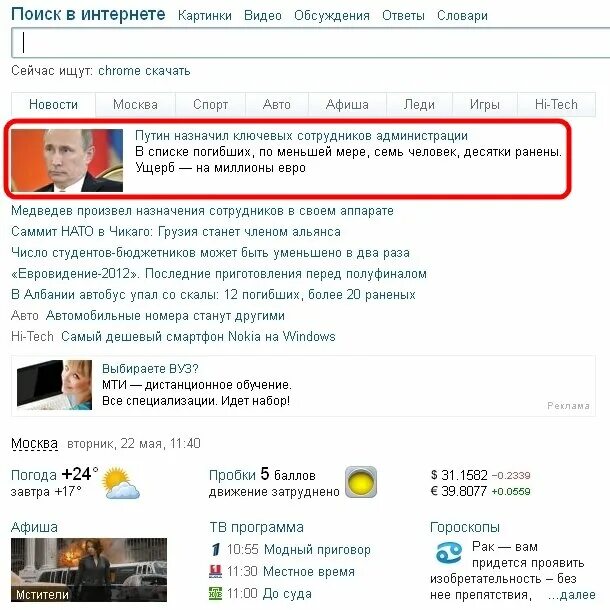Click the green NTV channel icon
The image size is (610, 610).
216,594
